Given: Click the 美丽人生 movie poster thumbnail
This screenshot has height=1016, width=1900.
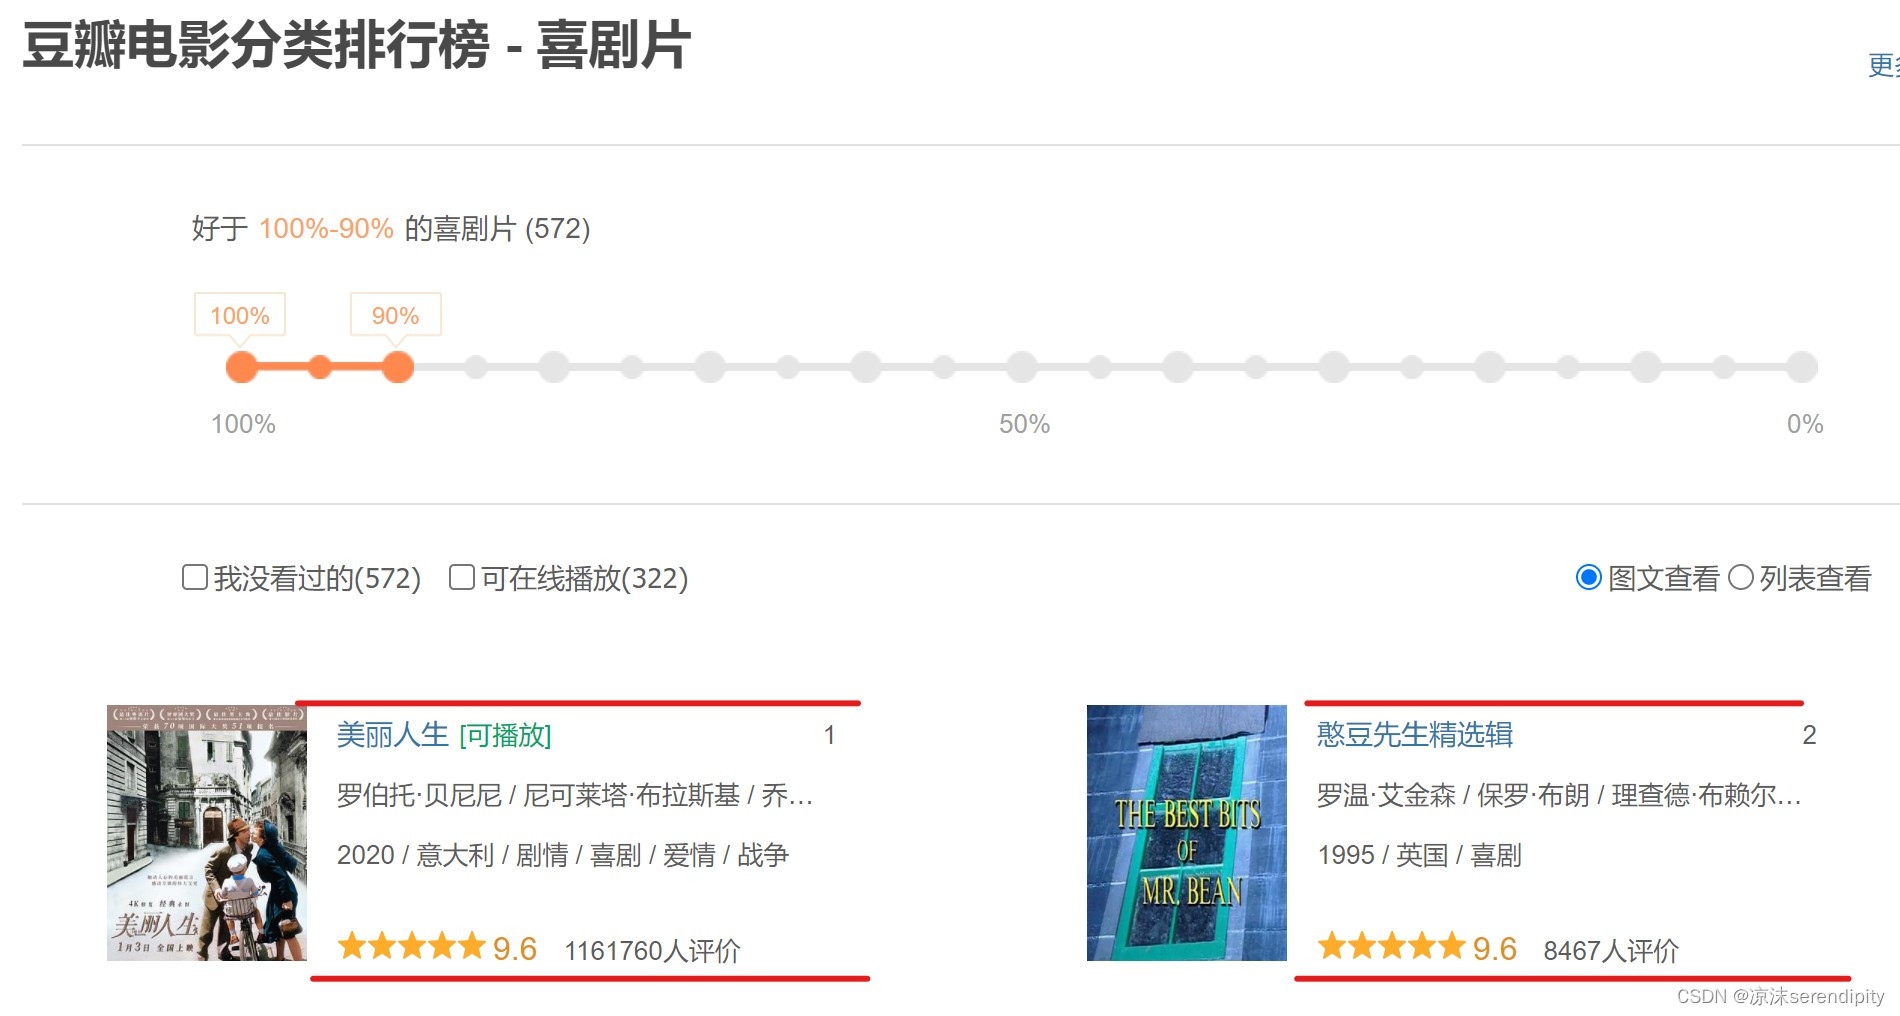Looking at the screenshot, I should [x=207, y=833].
